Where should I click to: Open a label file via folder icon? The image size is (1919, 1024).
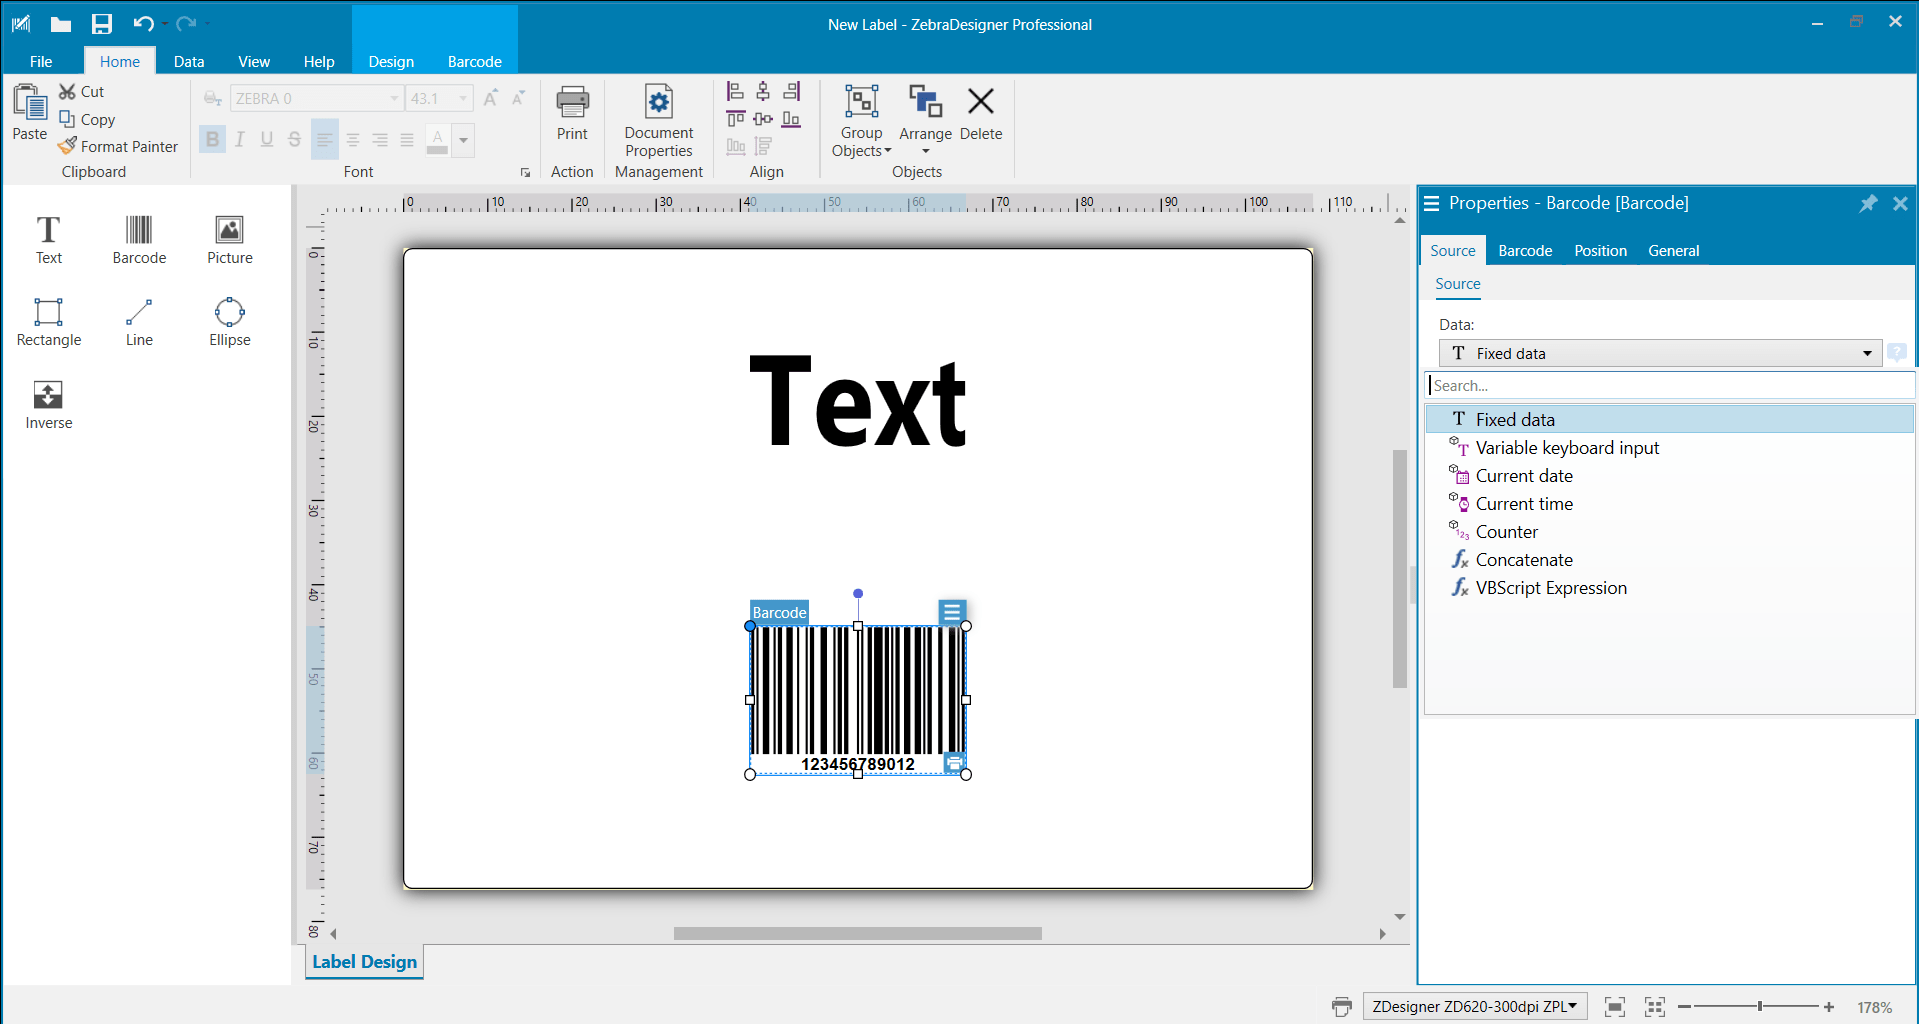click(61, 24)
